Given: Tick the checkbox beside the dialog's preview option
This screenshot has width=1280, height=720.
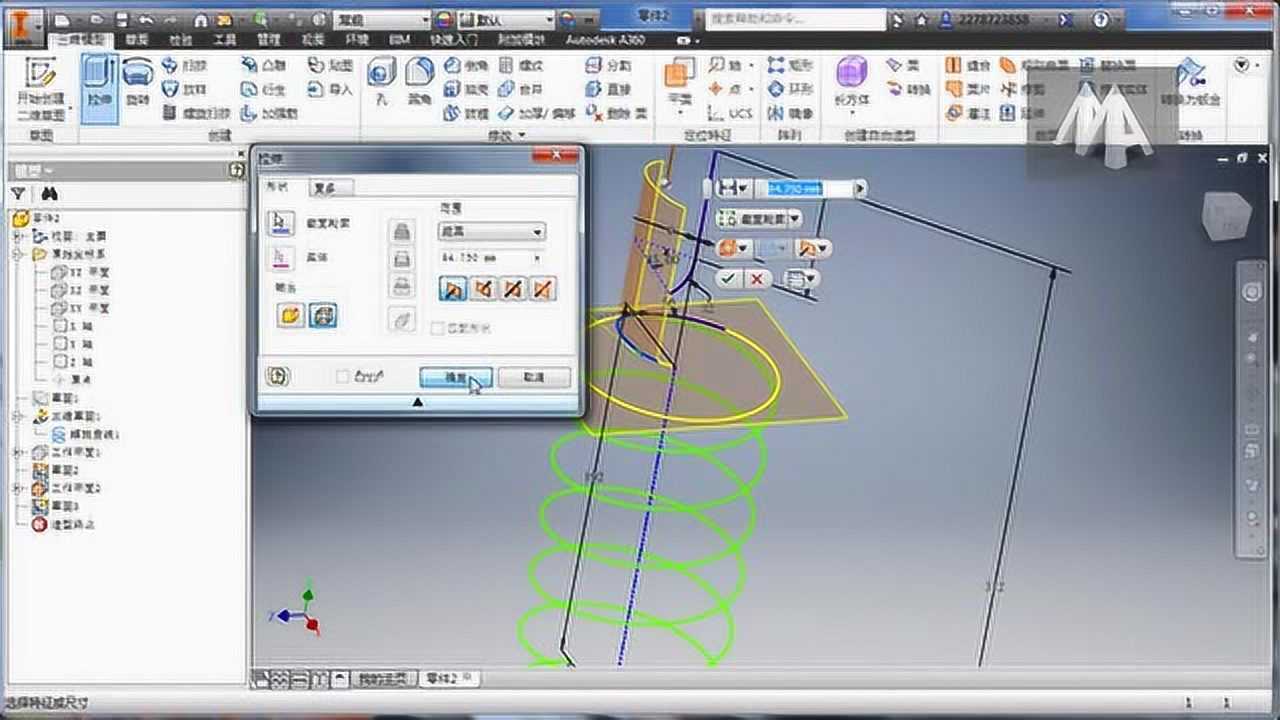Looking at the screenshot, I should (342, 374).
